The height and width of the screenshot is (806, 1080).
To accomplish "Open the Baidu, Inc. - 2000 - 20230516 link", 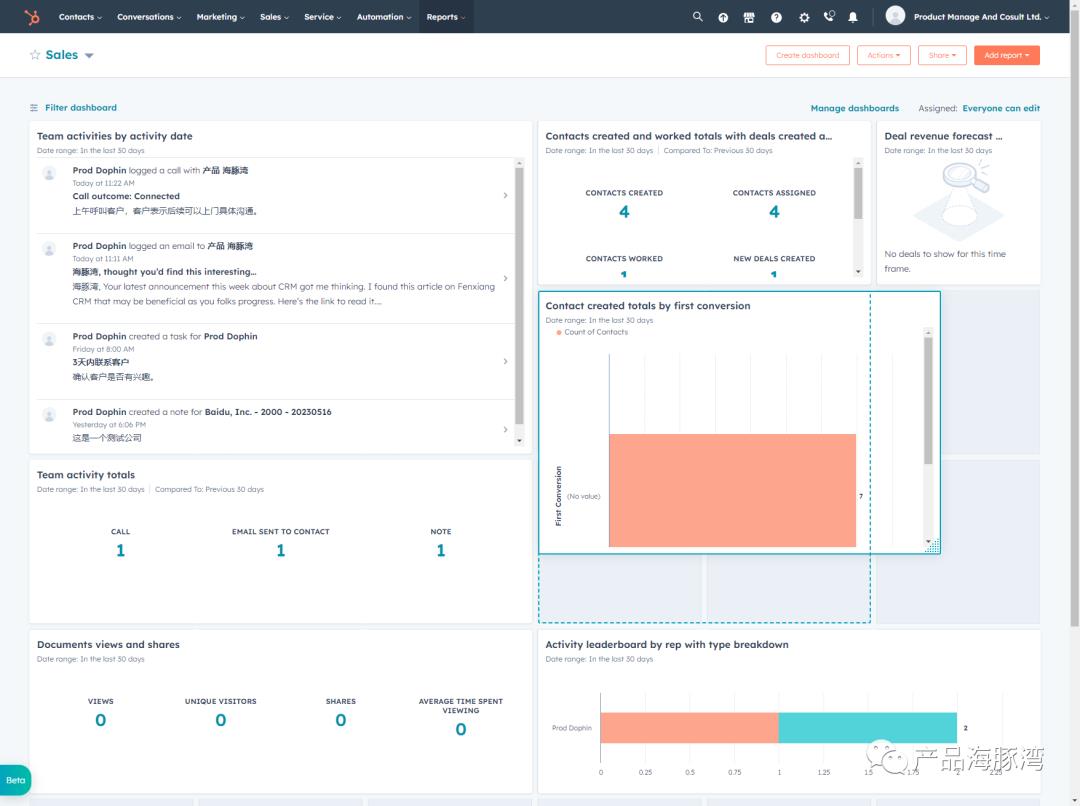I will pos(268,412).
